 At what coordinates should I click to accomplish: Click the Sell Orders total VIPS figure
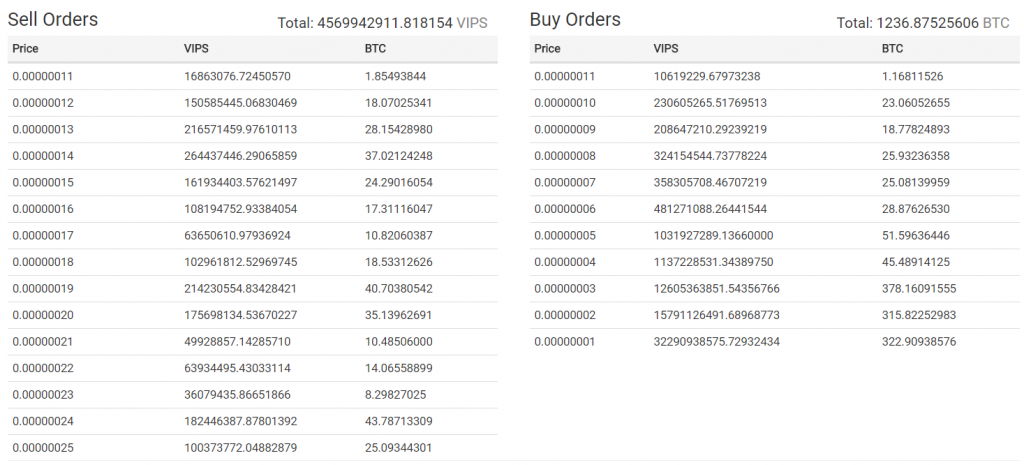[x=385, y=23]
